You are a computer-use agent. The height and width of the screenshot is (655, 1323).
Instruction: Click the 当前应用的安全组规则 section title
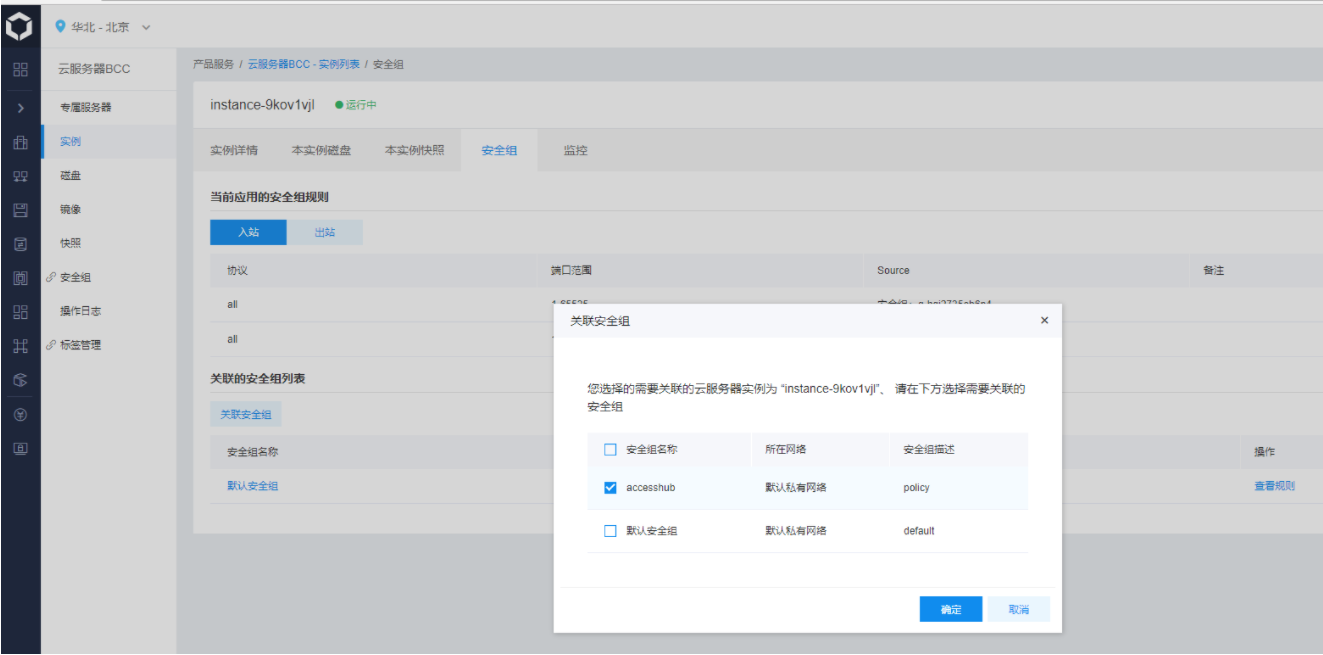[269, 197]
